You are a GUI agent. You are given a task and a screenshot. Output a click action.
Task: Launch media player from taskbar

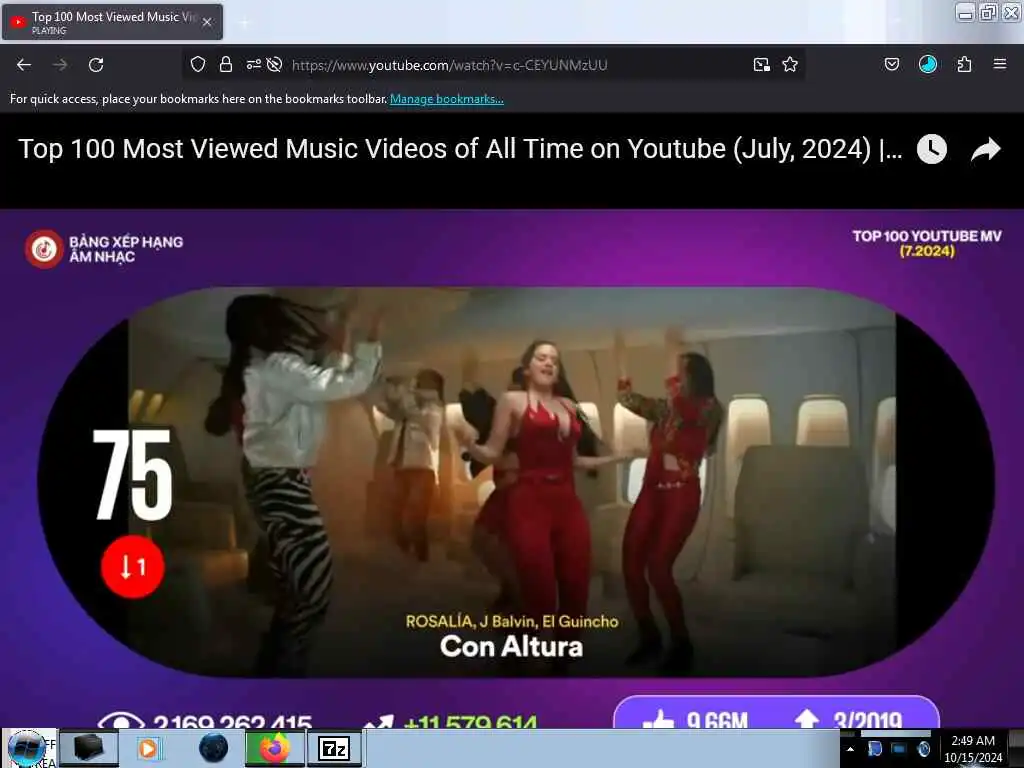pos(148,748)
